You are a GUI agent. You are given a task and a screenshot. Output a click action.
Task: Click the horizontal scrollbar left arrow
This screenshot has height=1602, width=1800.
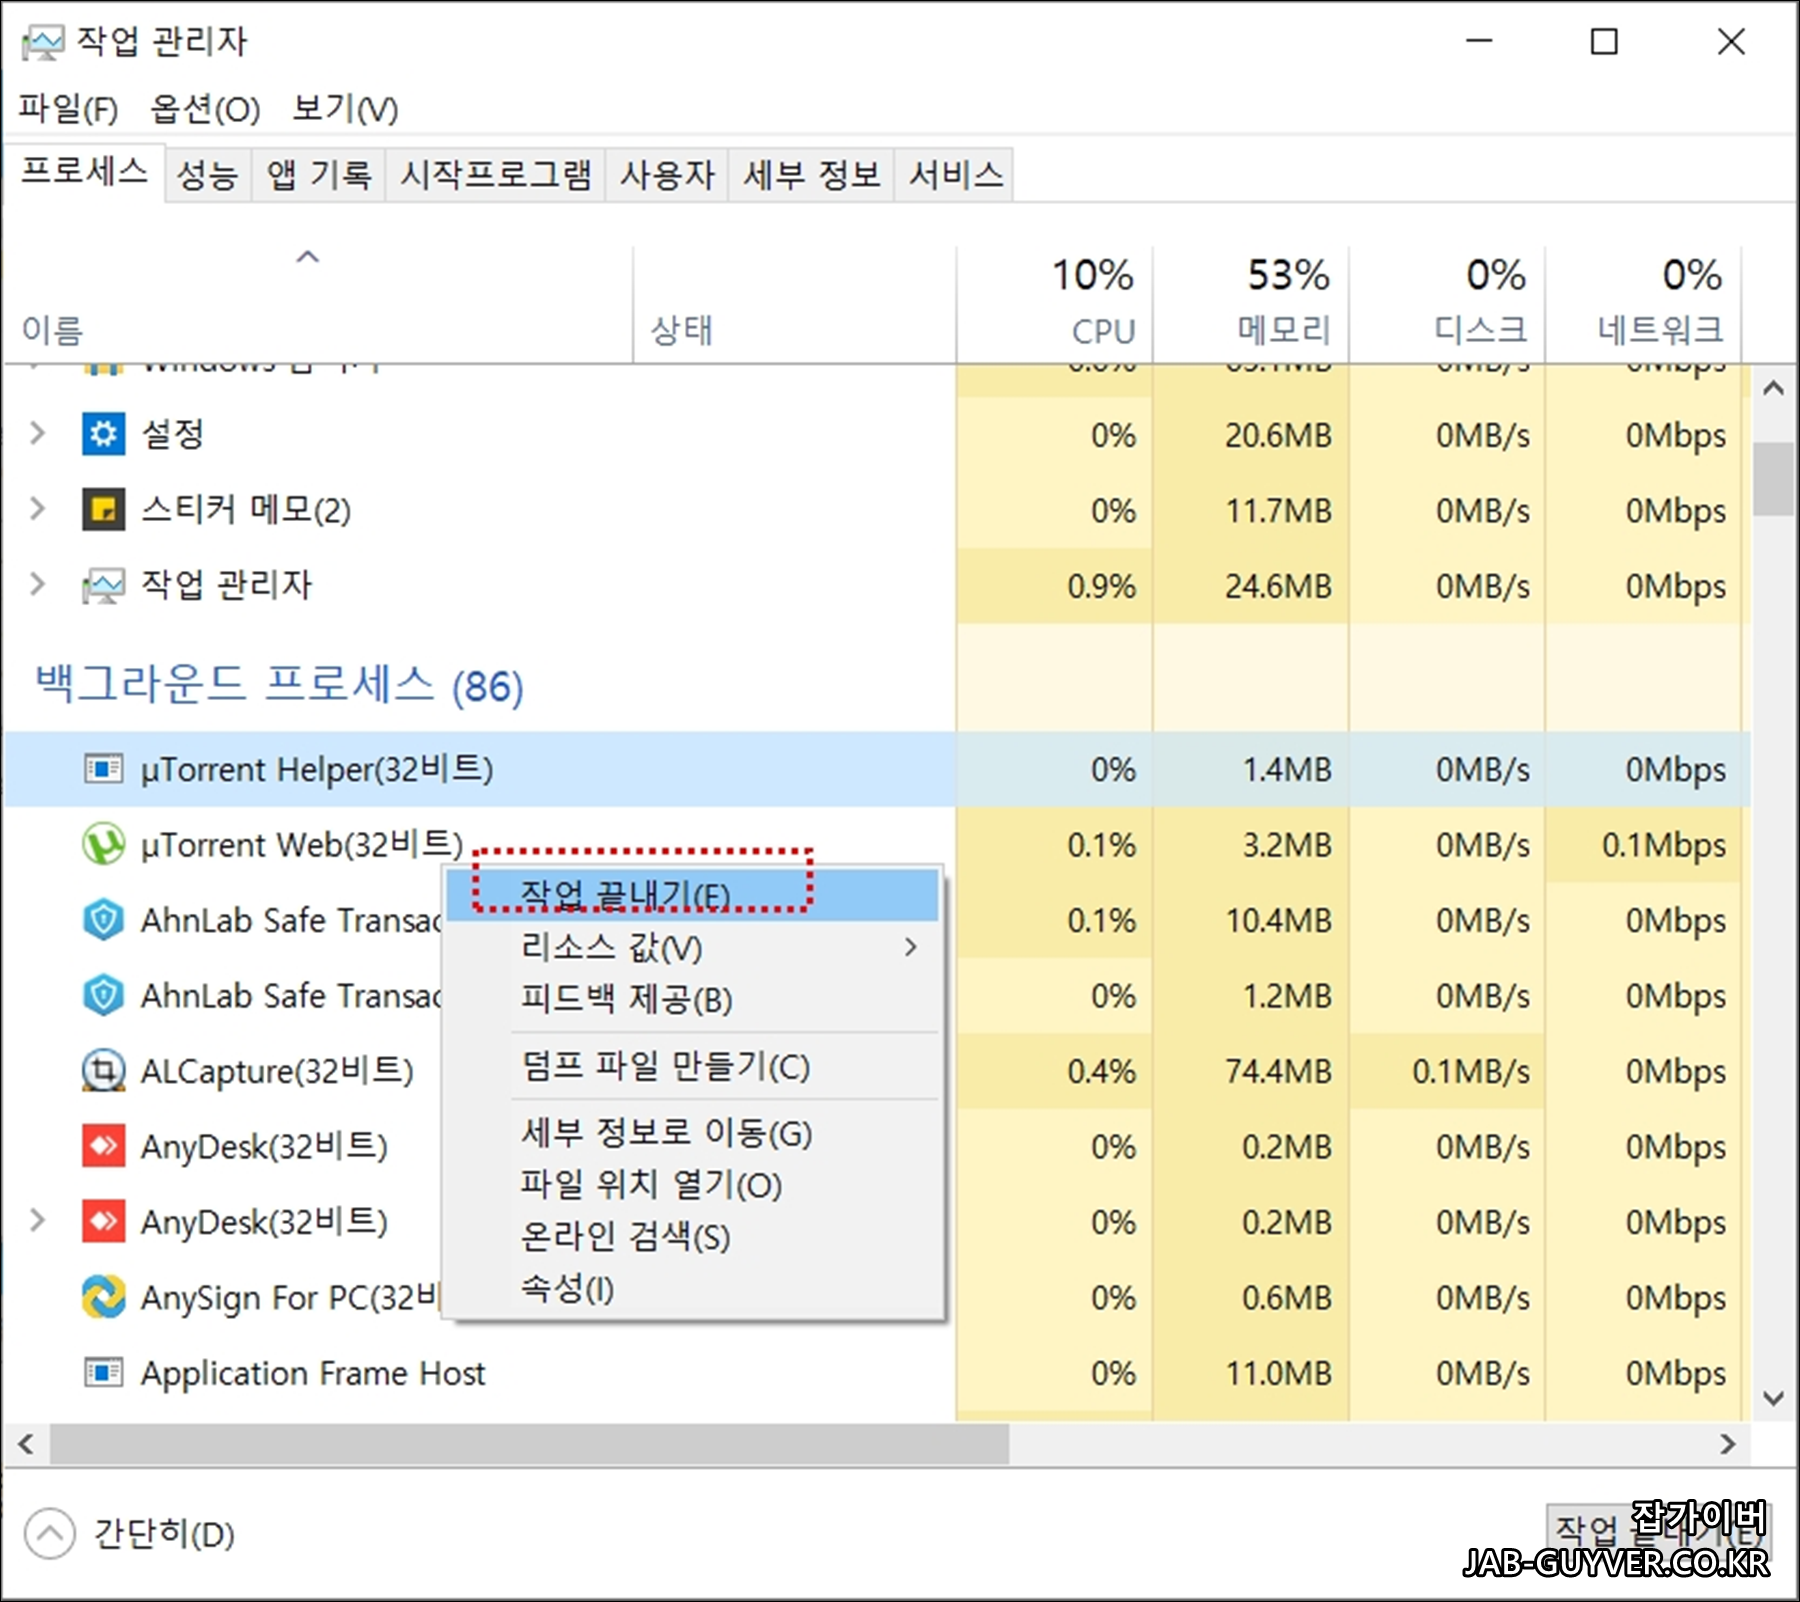click(26, 1444)
